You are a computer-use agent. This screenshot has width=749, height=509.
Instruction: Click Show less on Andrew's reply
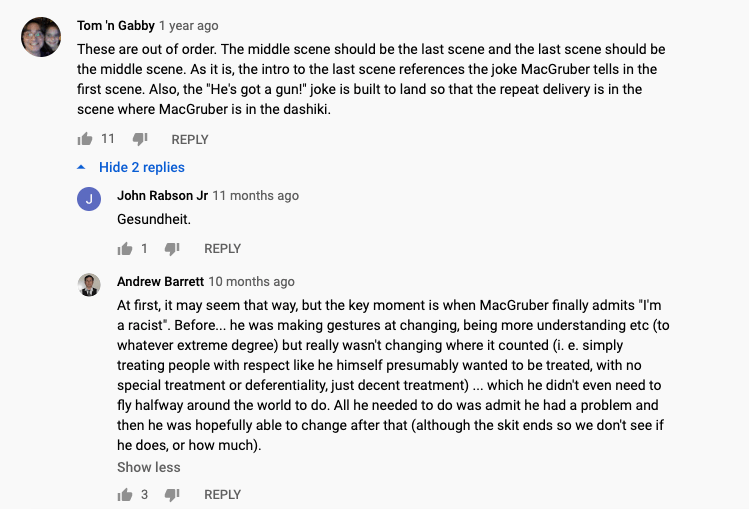(x=149, y=467)
